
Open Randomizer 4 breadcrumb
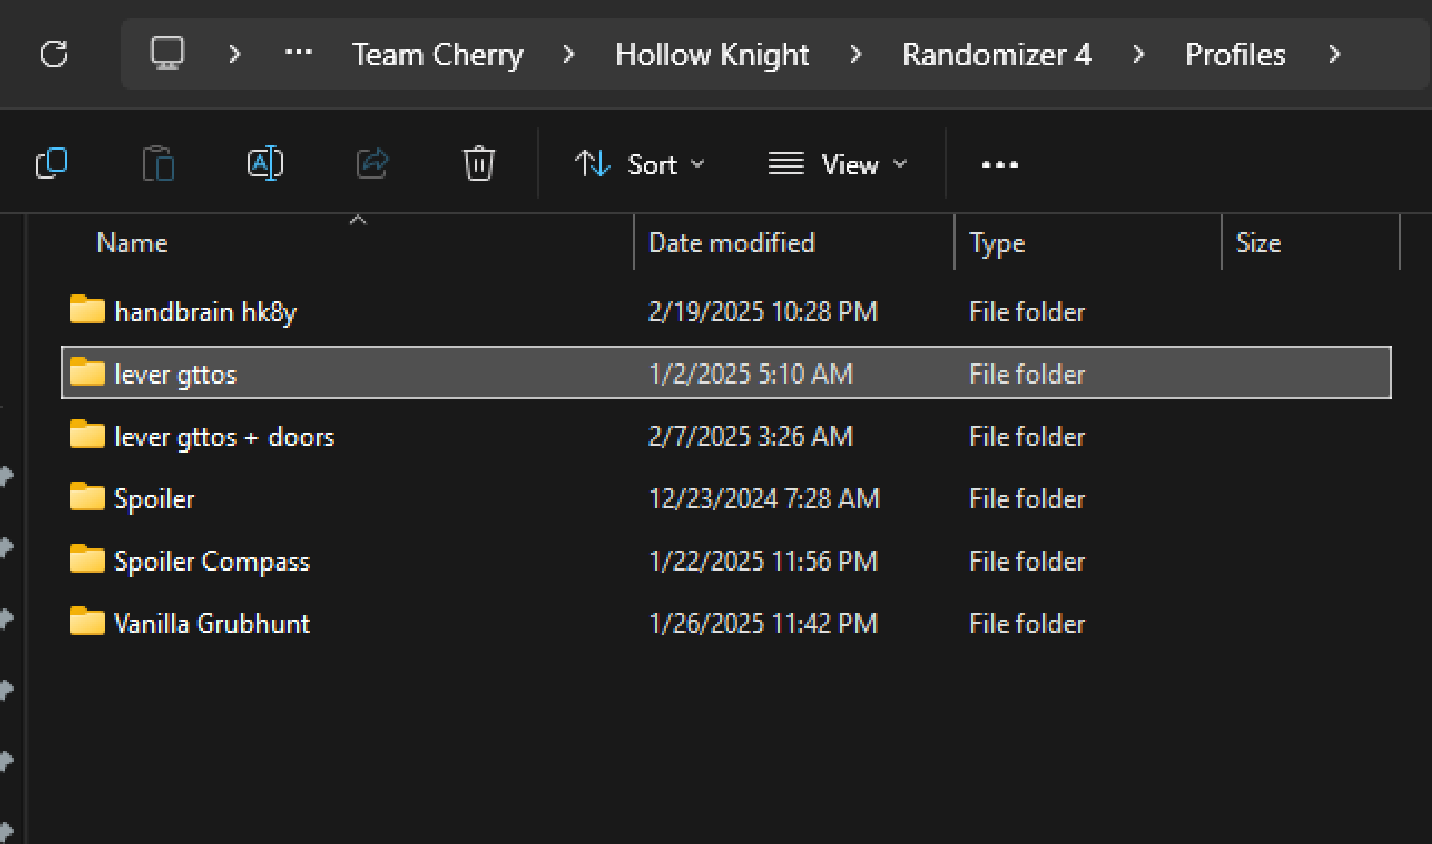point(996,54)
